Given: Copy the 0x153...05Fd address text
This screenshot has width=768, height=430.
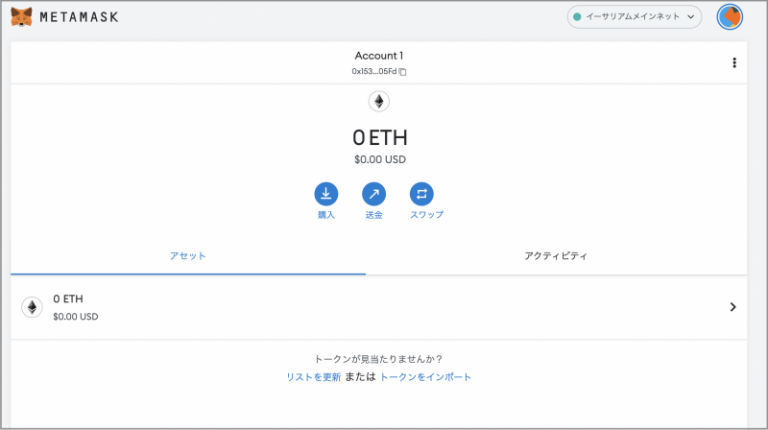Looking at the screenshot, I should tap(373, 72).
